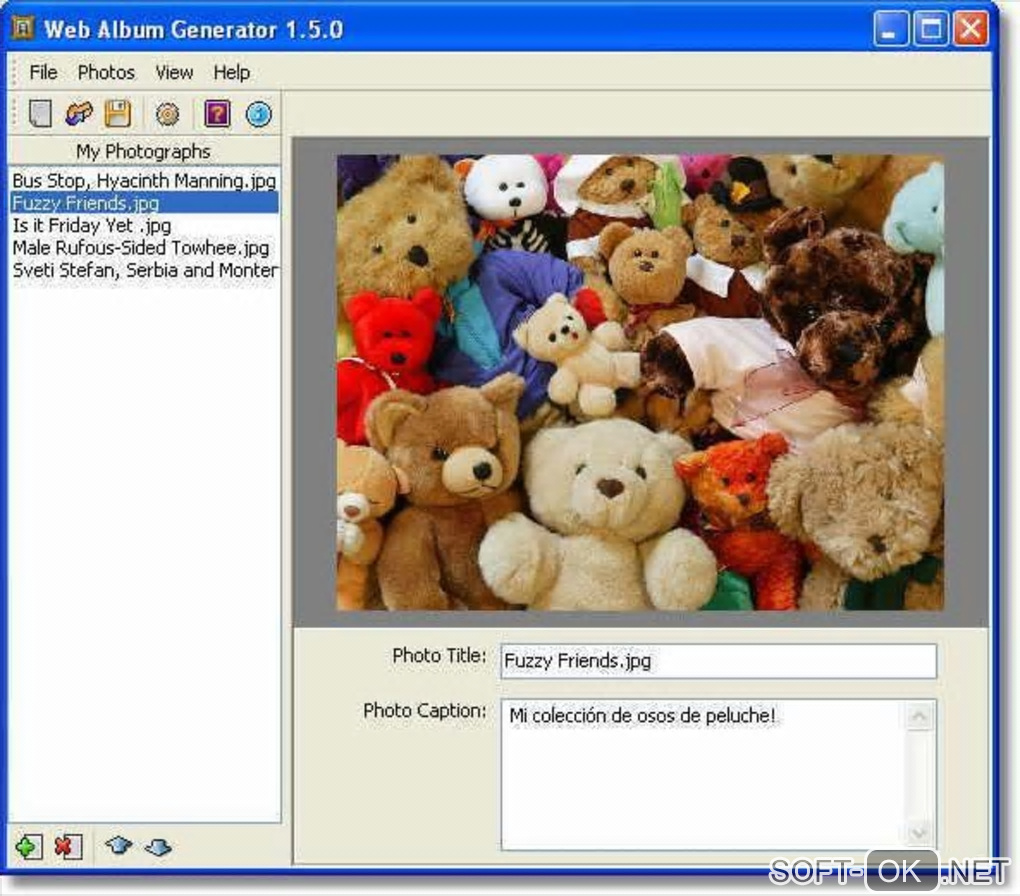
Task: Select the Sveti Stefan, Serbia photo entry
Action: coord(144,269)
